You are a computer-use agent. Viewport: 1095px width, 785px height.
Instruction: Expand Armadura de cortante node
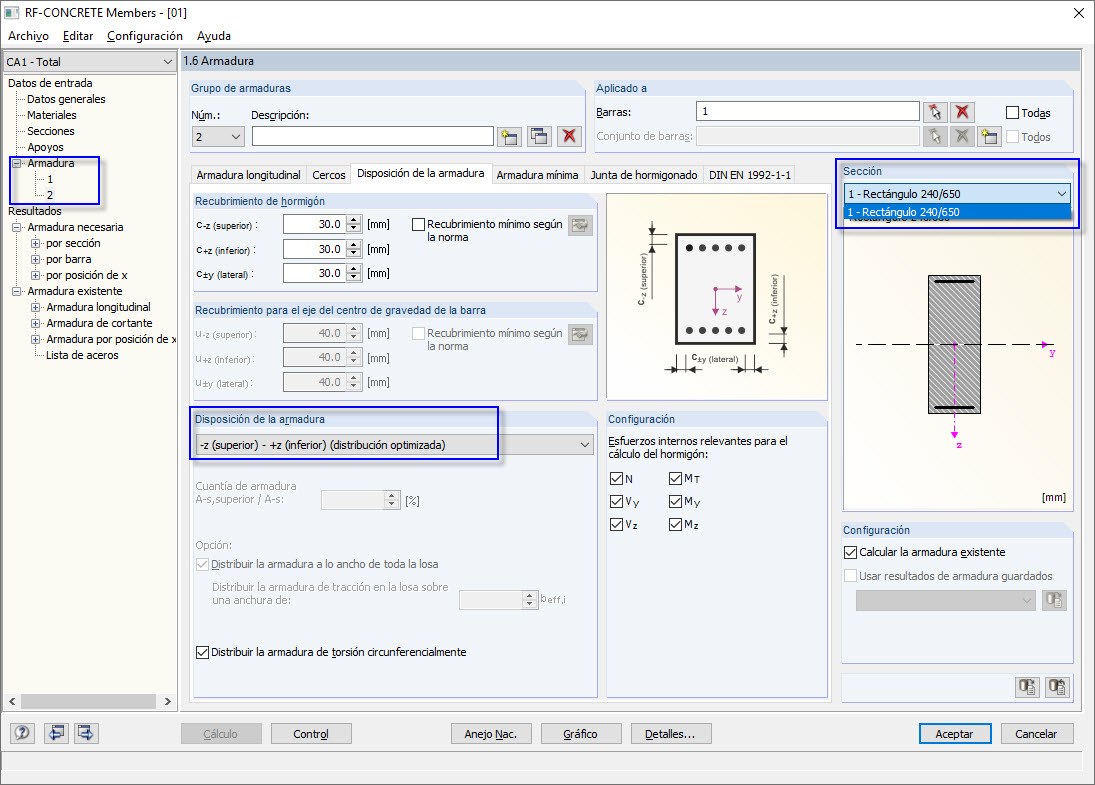pyautogui.click(x=35, y=323)
